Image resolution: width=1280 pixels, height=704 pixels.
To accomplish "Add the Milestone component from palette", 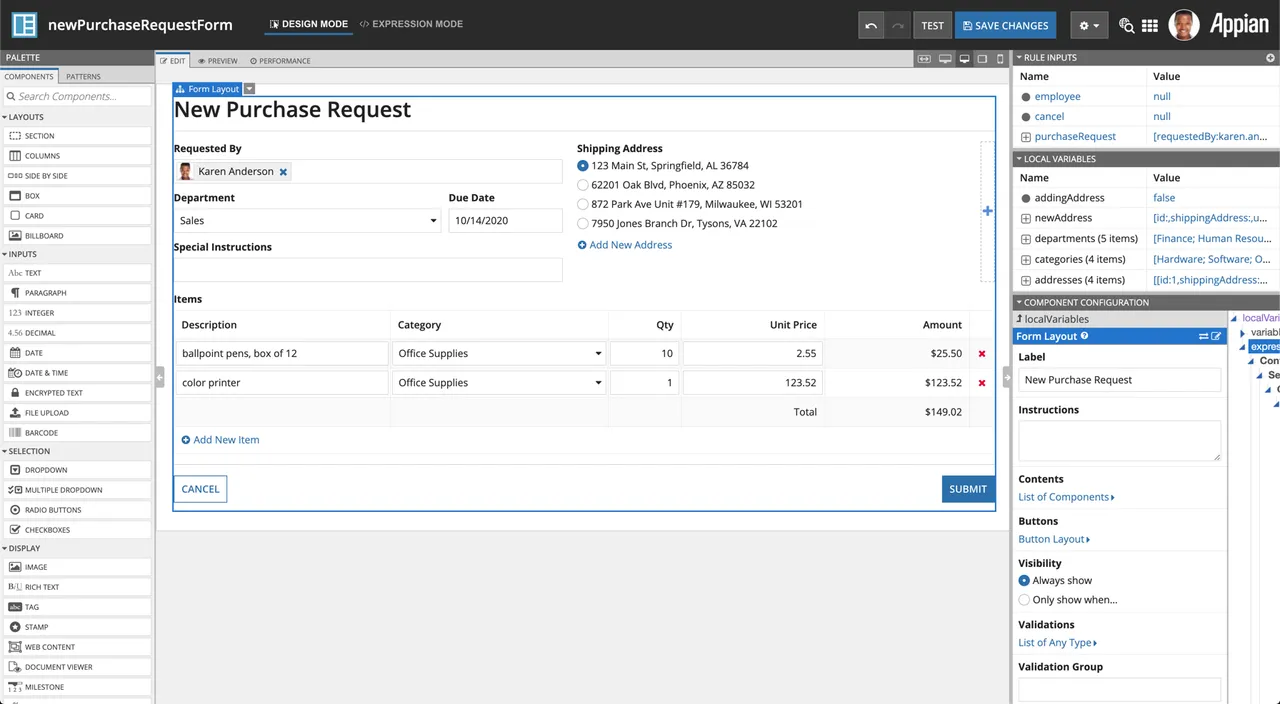I will (77, 687).
